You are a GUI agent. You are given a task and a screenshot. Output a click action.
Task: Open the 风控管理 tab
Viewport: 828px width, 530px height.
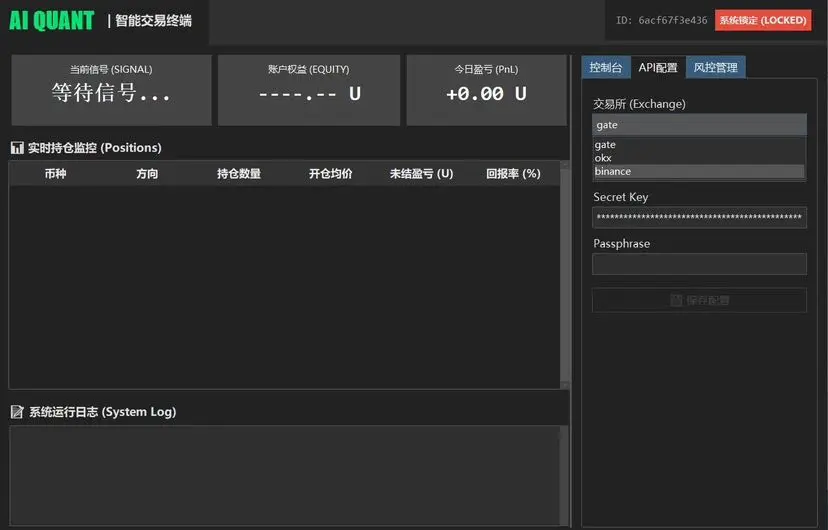(x=716, y=67)
